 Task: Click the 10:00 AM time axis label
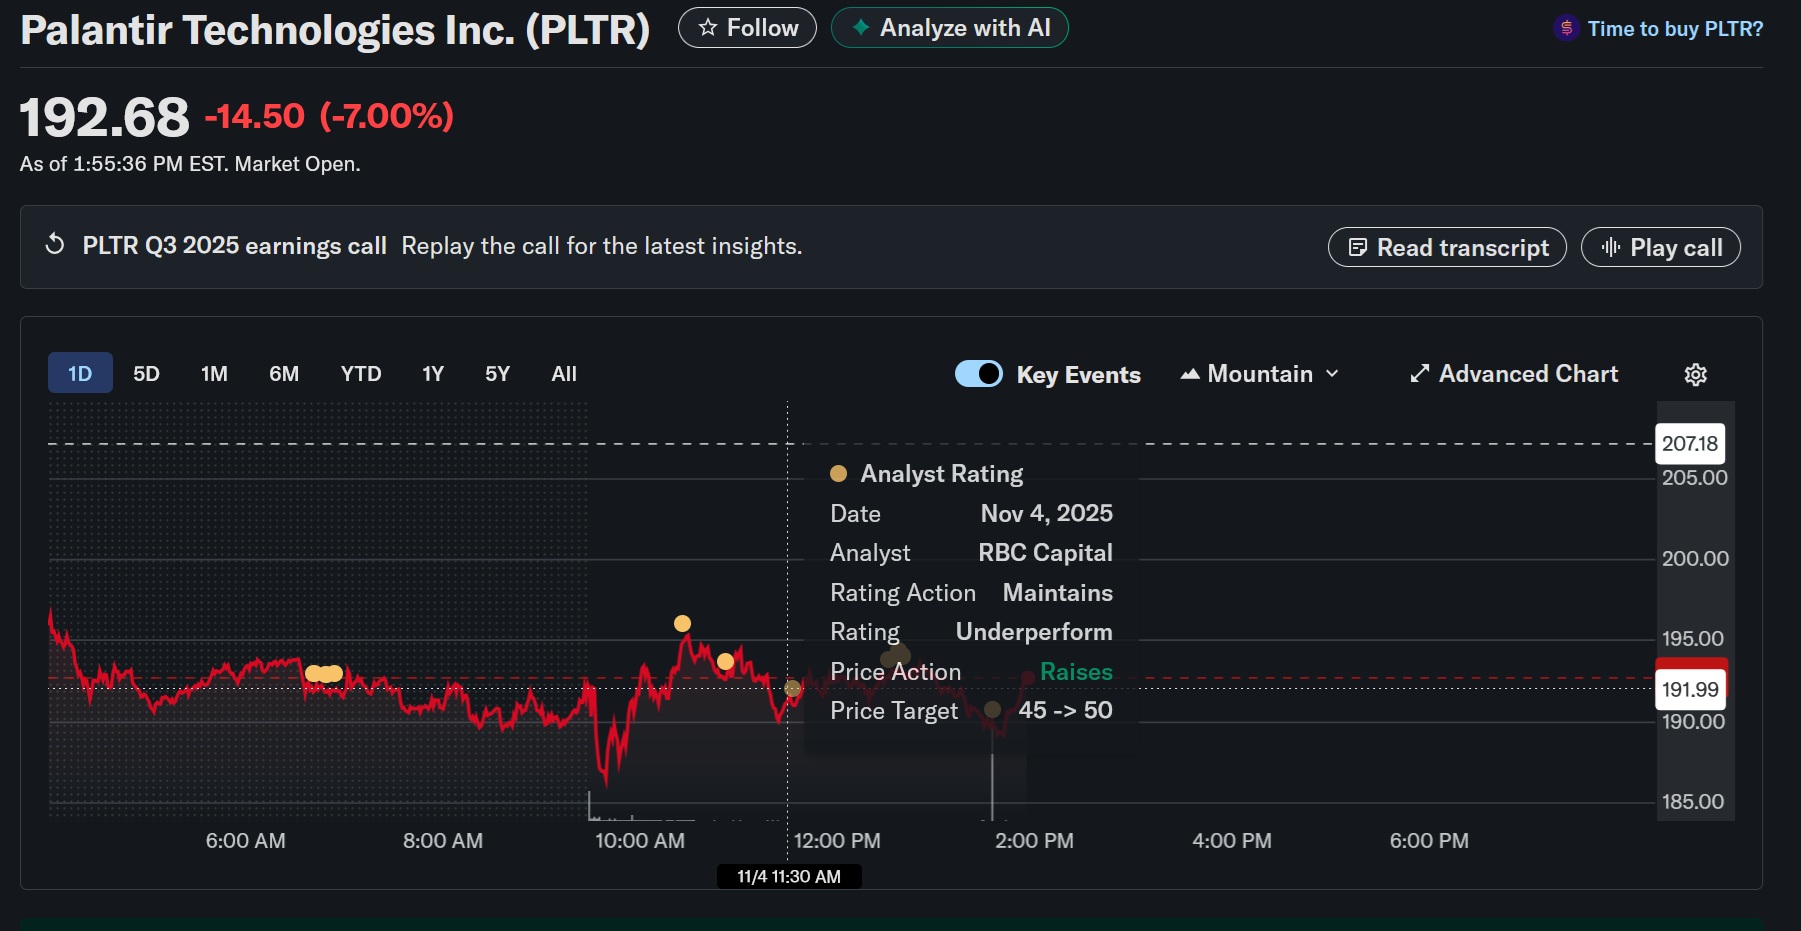click(640, 841)
